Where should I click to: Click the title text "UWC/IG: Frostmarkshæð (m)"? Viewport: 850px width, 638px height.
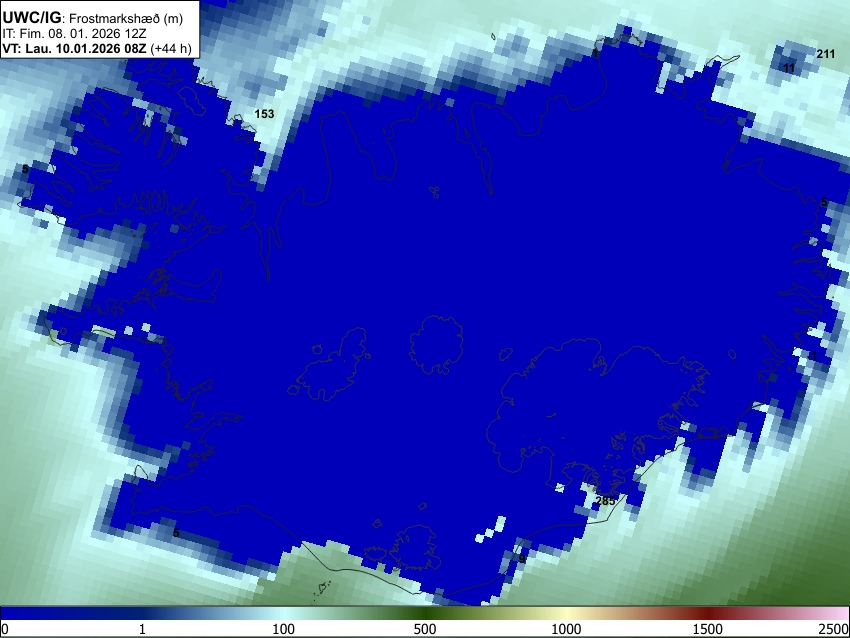point(93,18)
